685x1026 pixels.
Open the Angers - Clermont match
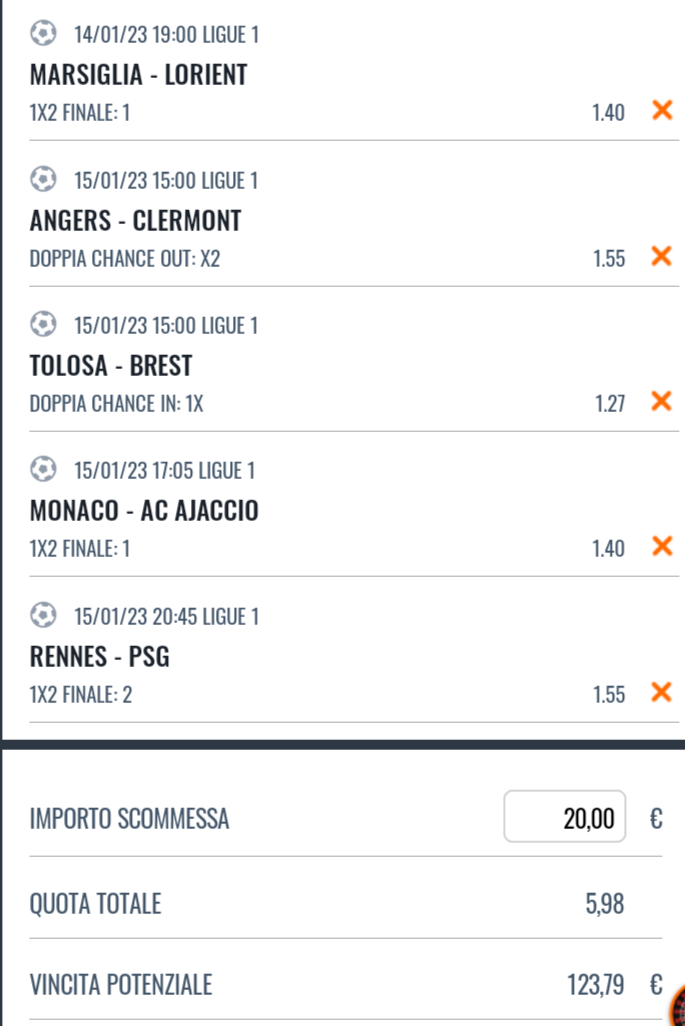(x=136, y=220)
